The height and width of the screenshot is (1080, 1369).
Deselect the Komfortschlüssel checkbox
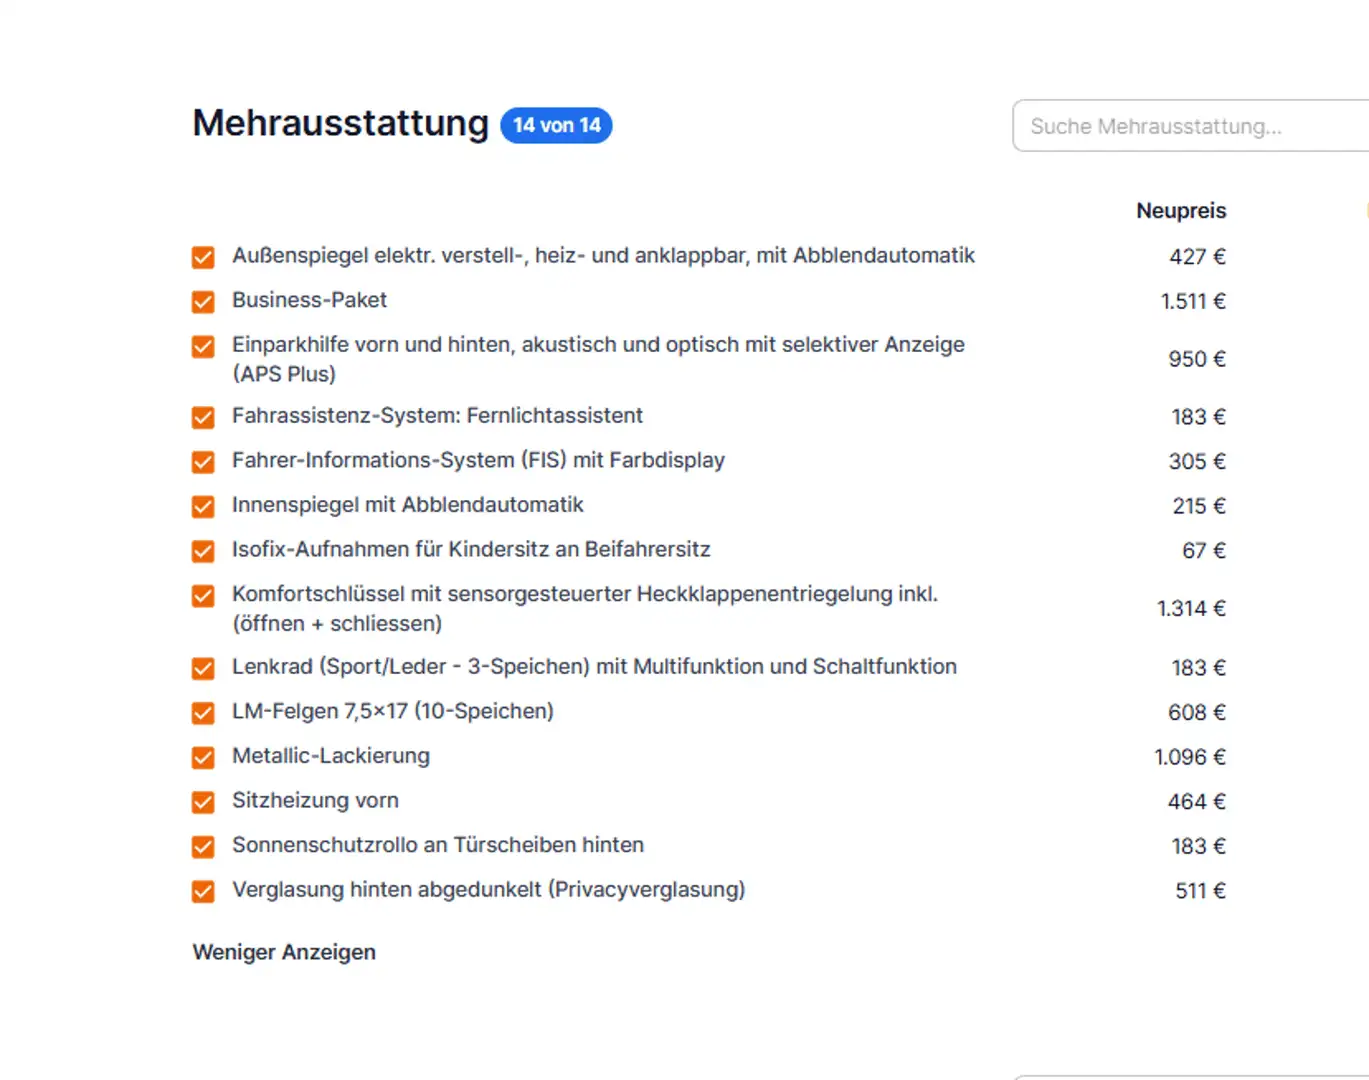click(203, 596)
